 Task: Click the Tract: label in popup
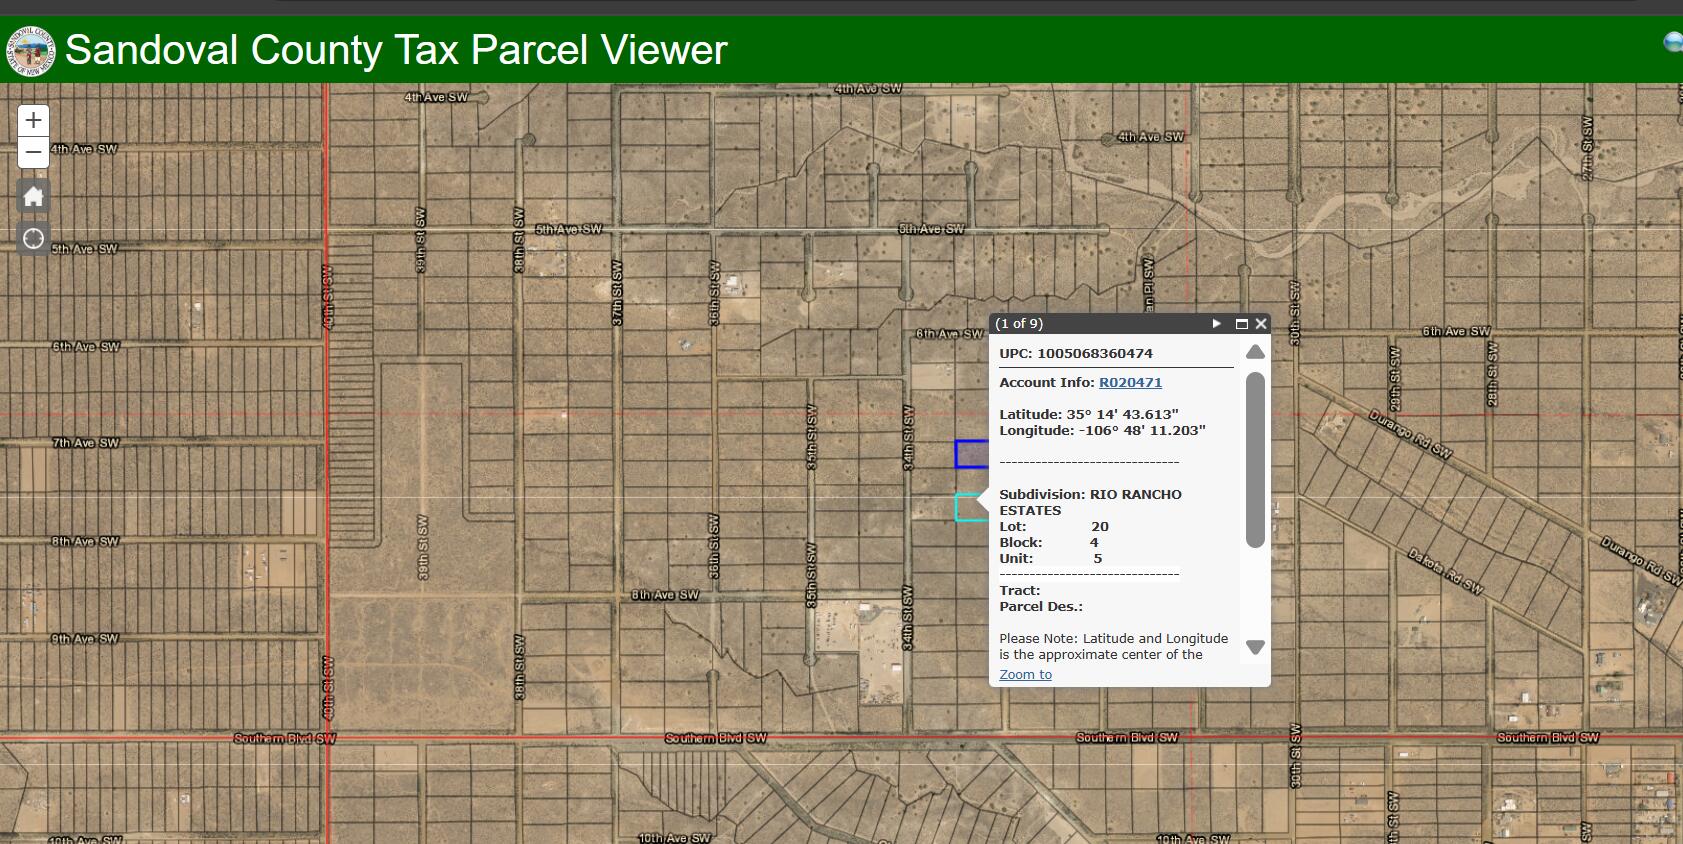[x=1020, y=590]
